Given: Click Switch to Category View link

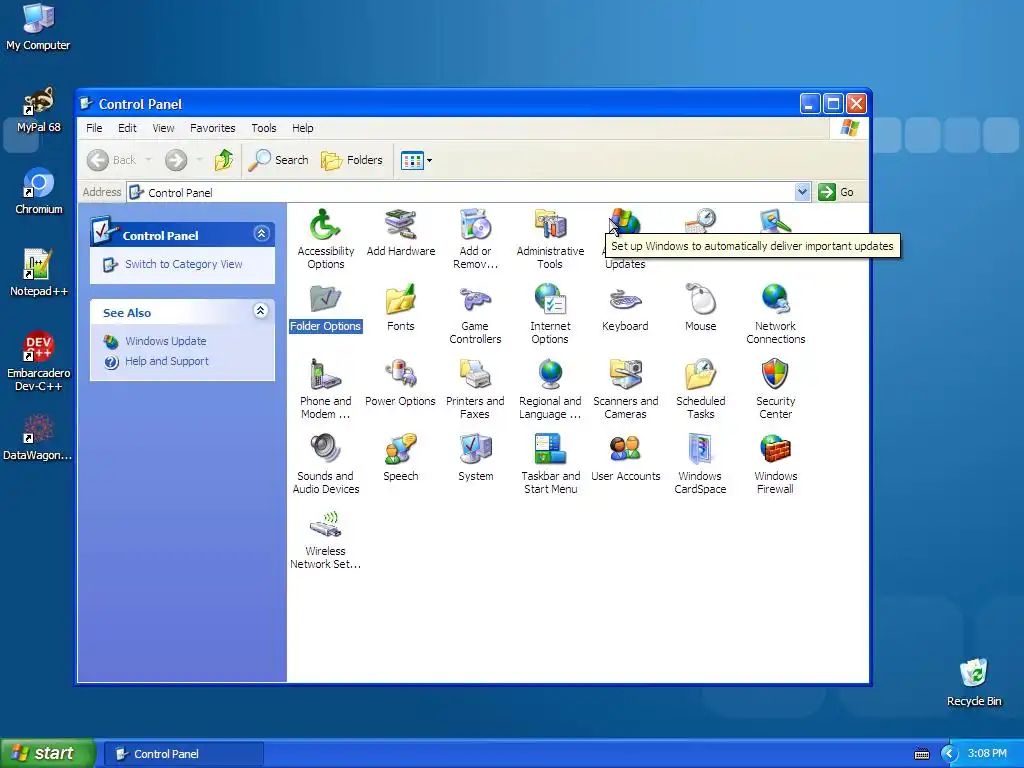Looking at the screenshot, I should tap(184, 264).
